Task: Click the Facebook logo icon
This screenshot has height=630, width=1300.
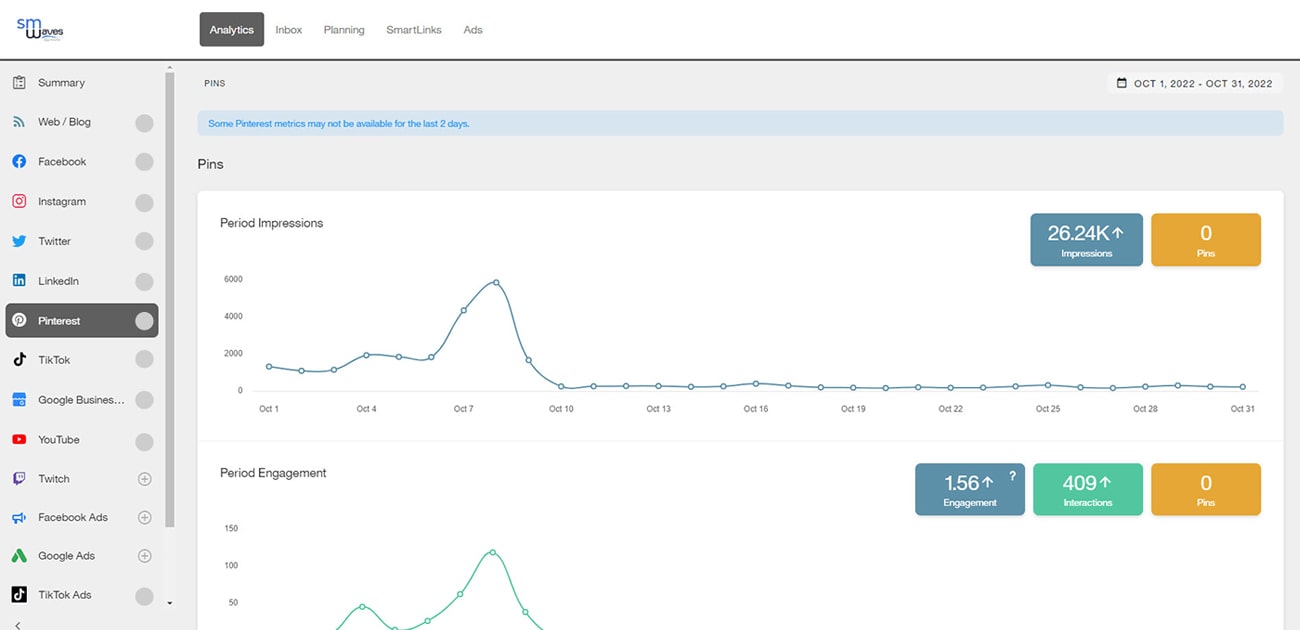Action: tap(19, 162)
